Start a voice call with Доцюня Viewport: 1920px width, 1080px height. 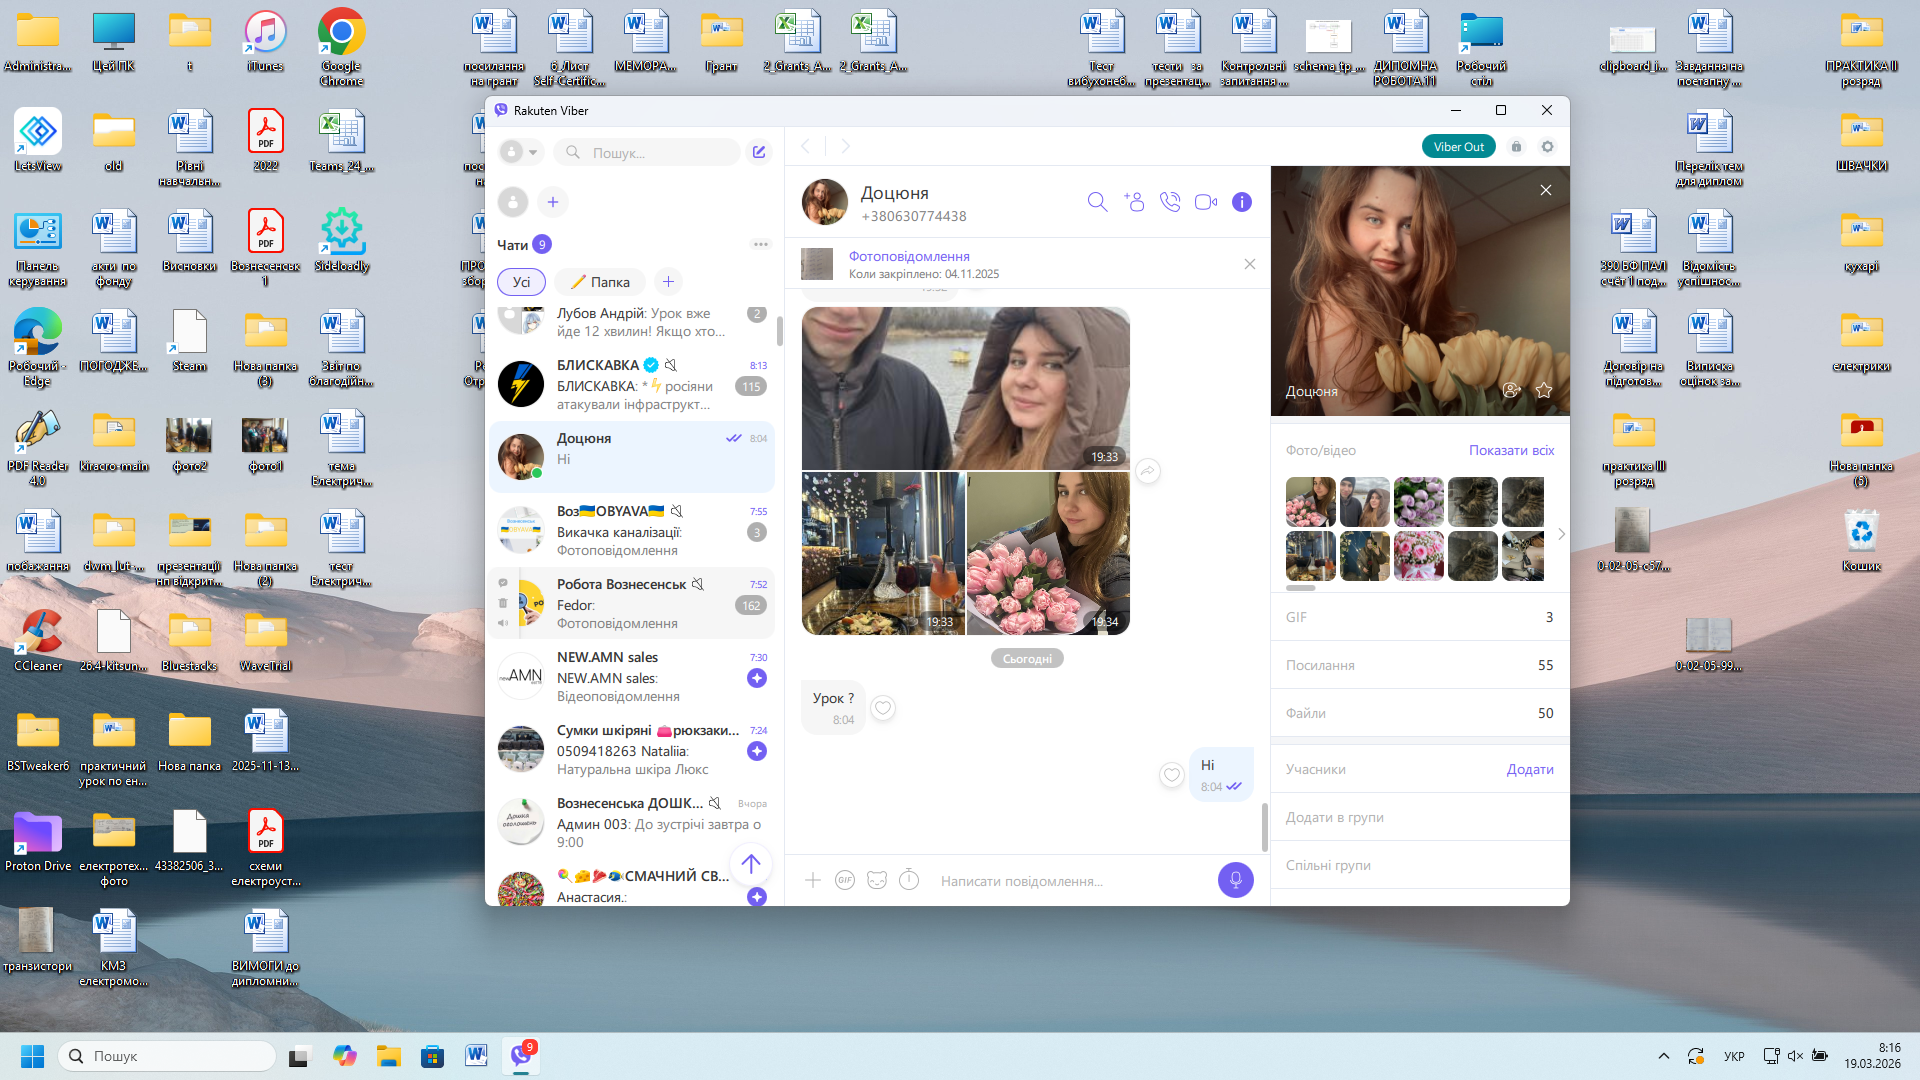pos(1169,202)
